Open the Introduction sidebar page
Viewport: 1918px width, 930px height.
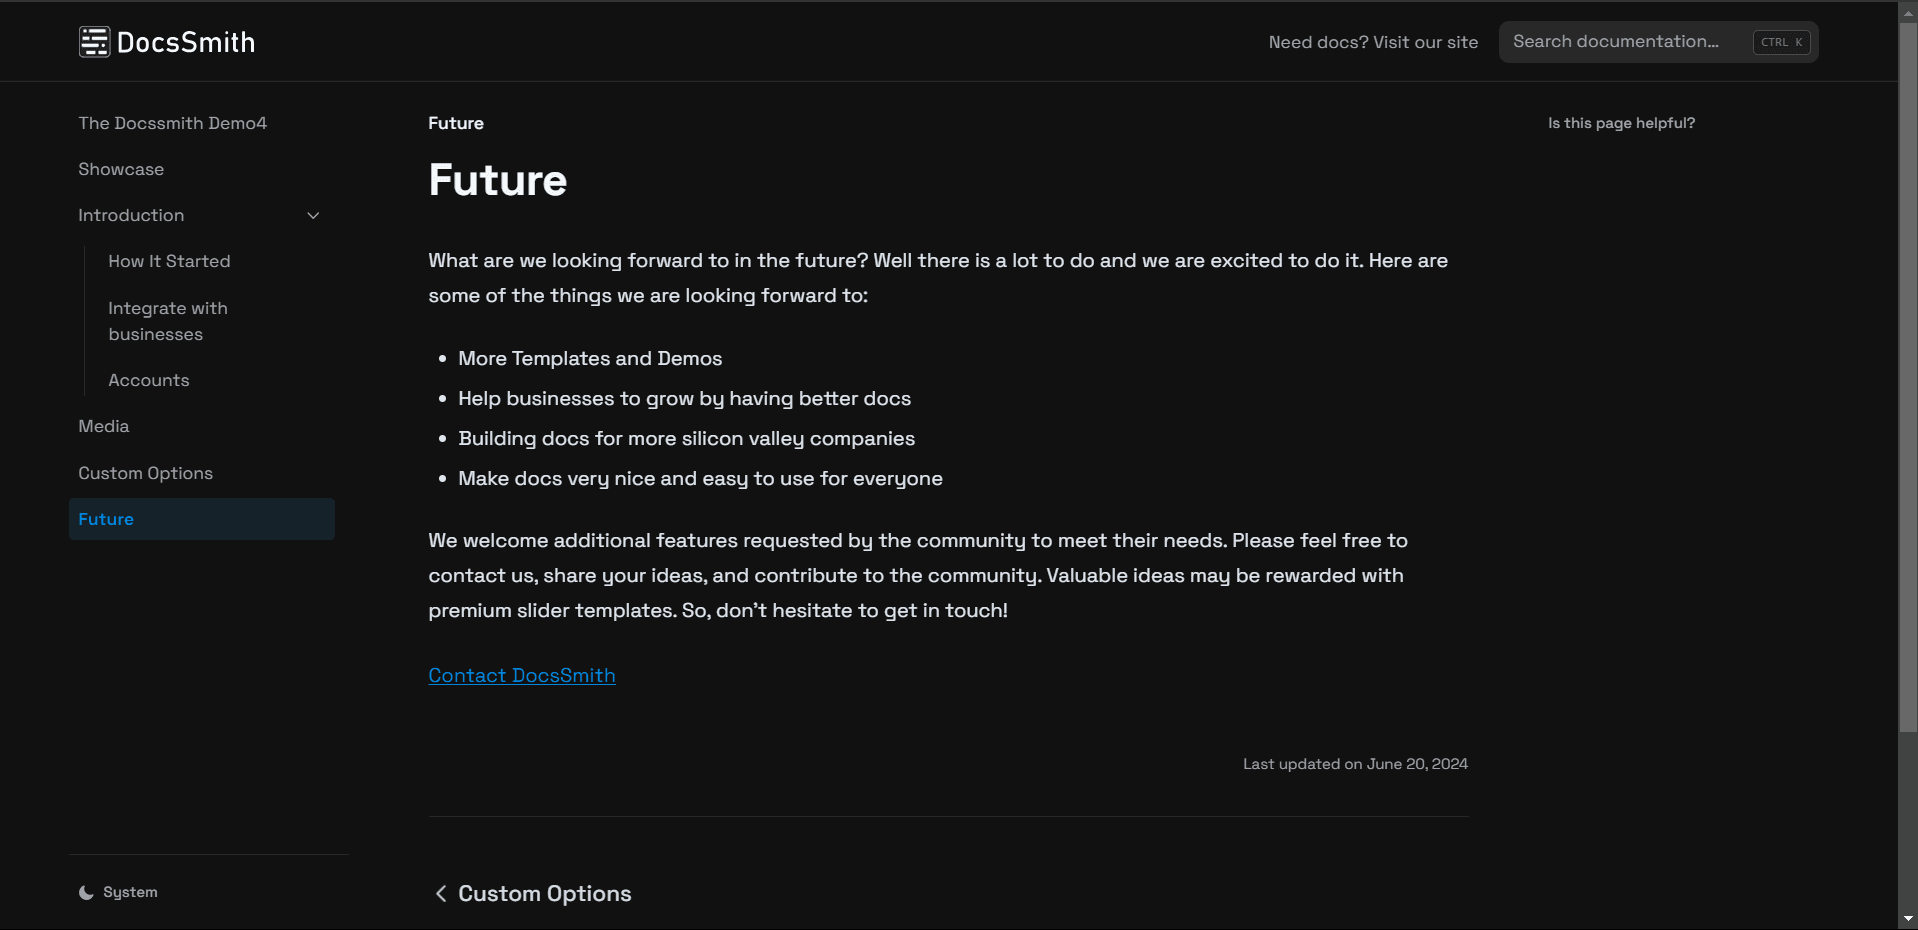point(131,216)
